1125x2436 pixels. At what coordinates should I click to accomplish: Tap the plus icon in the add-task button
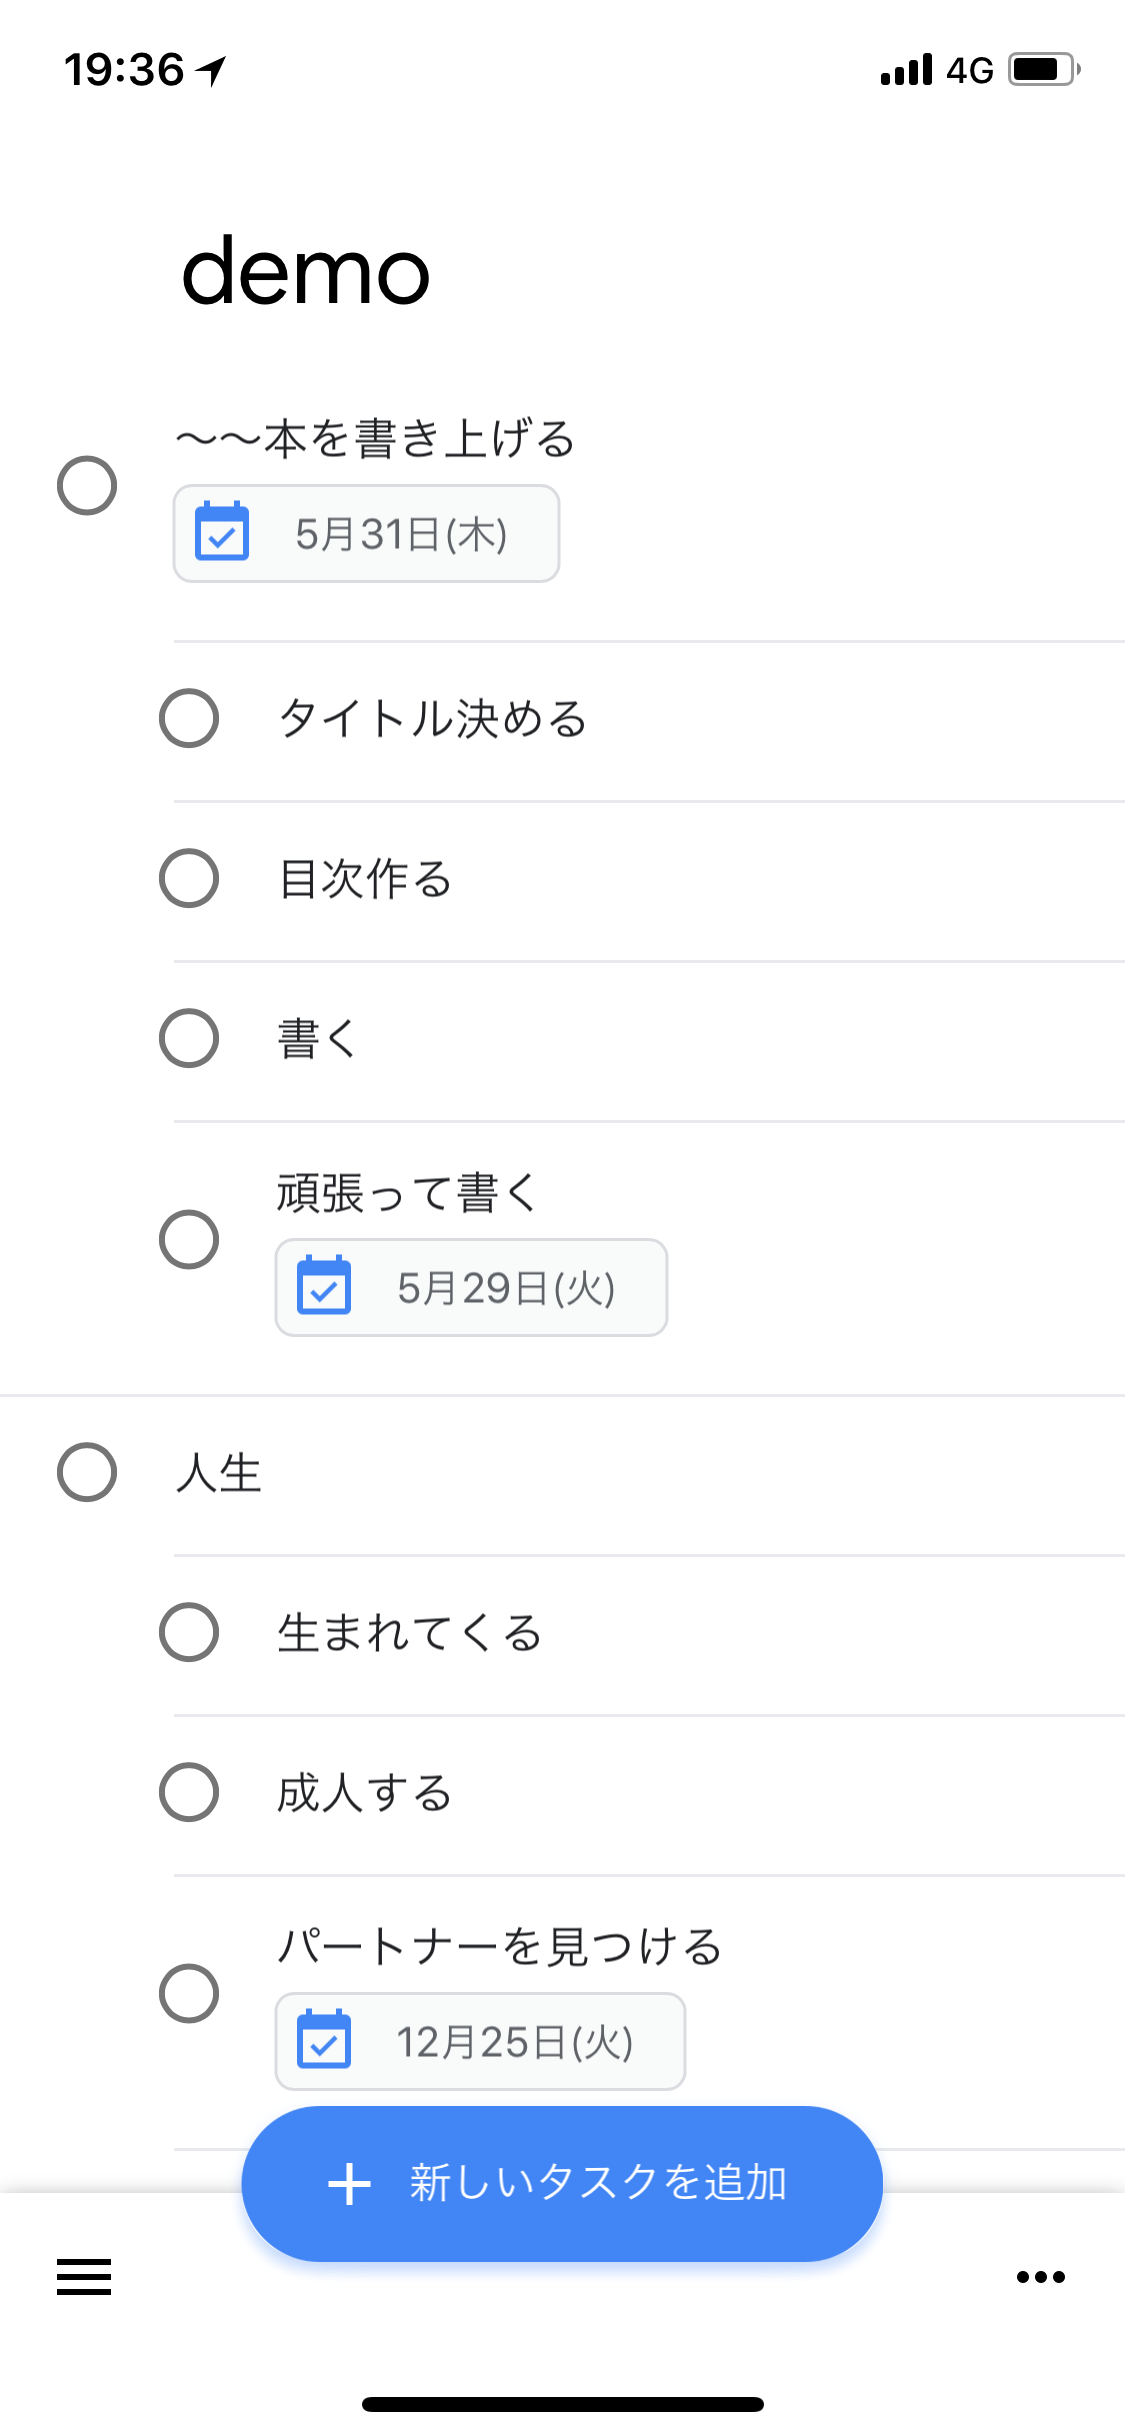click(349, 2184)
